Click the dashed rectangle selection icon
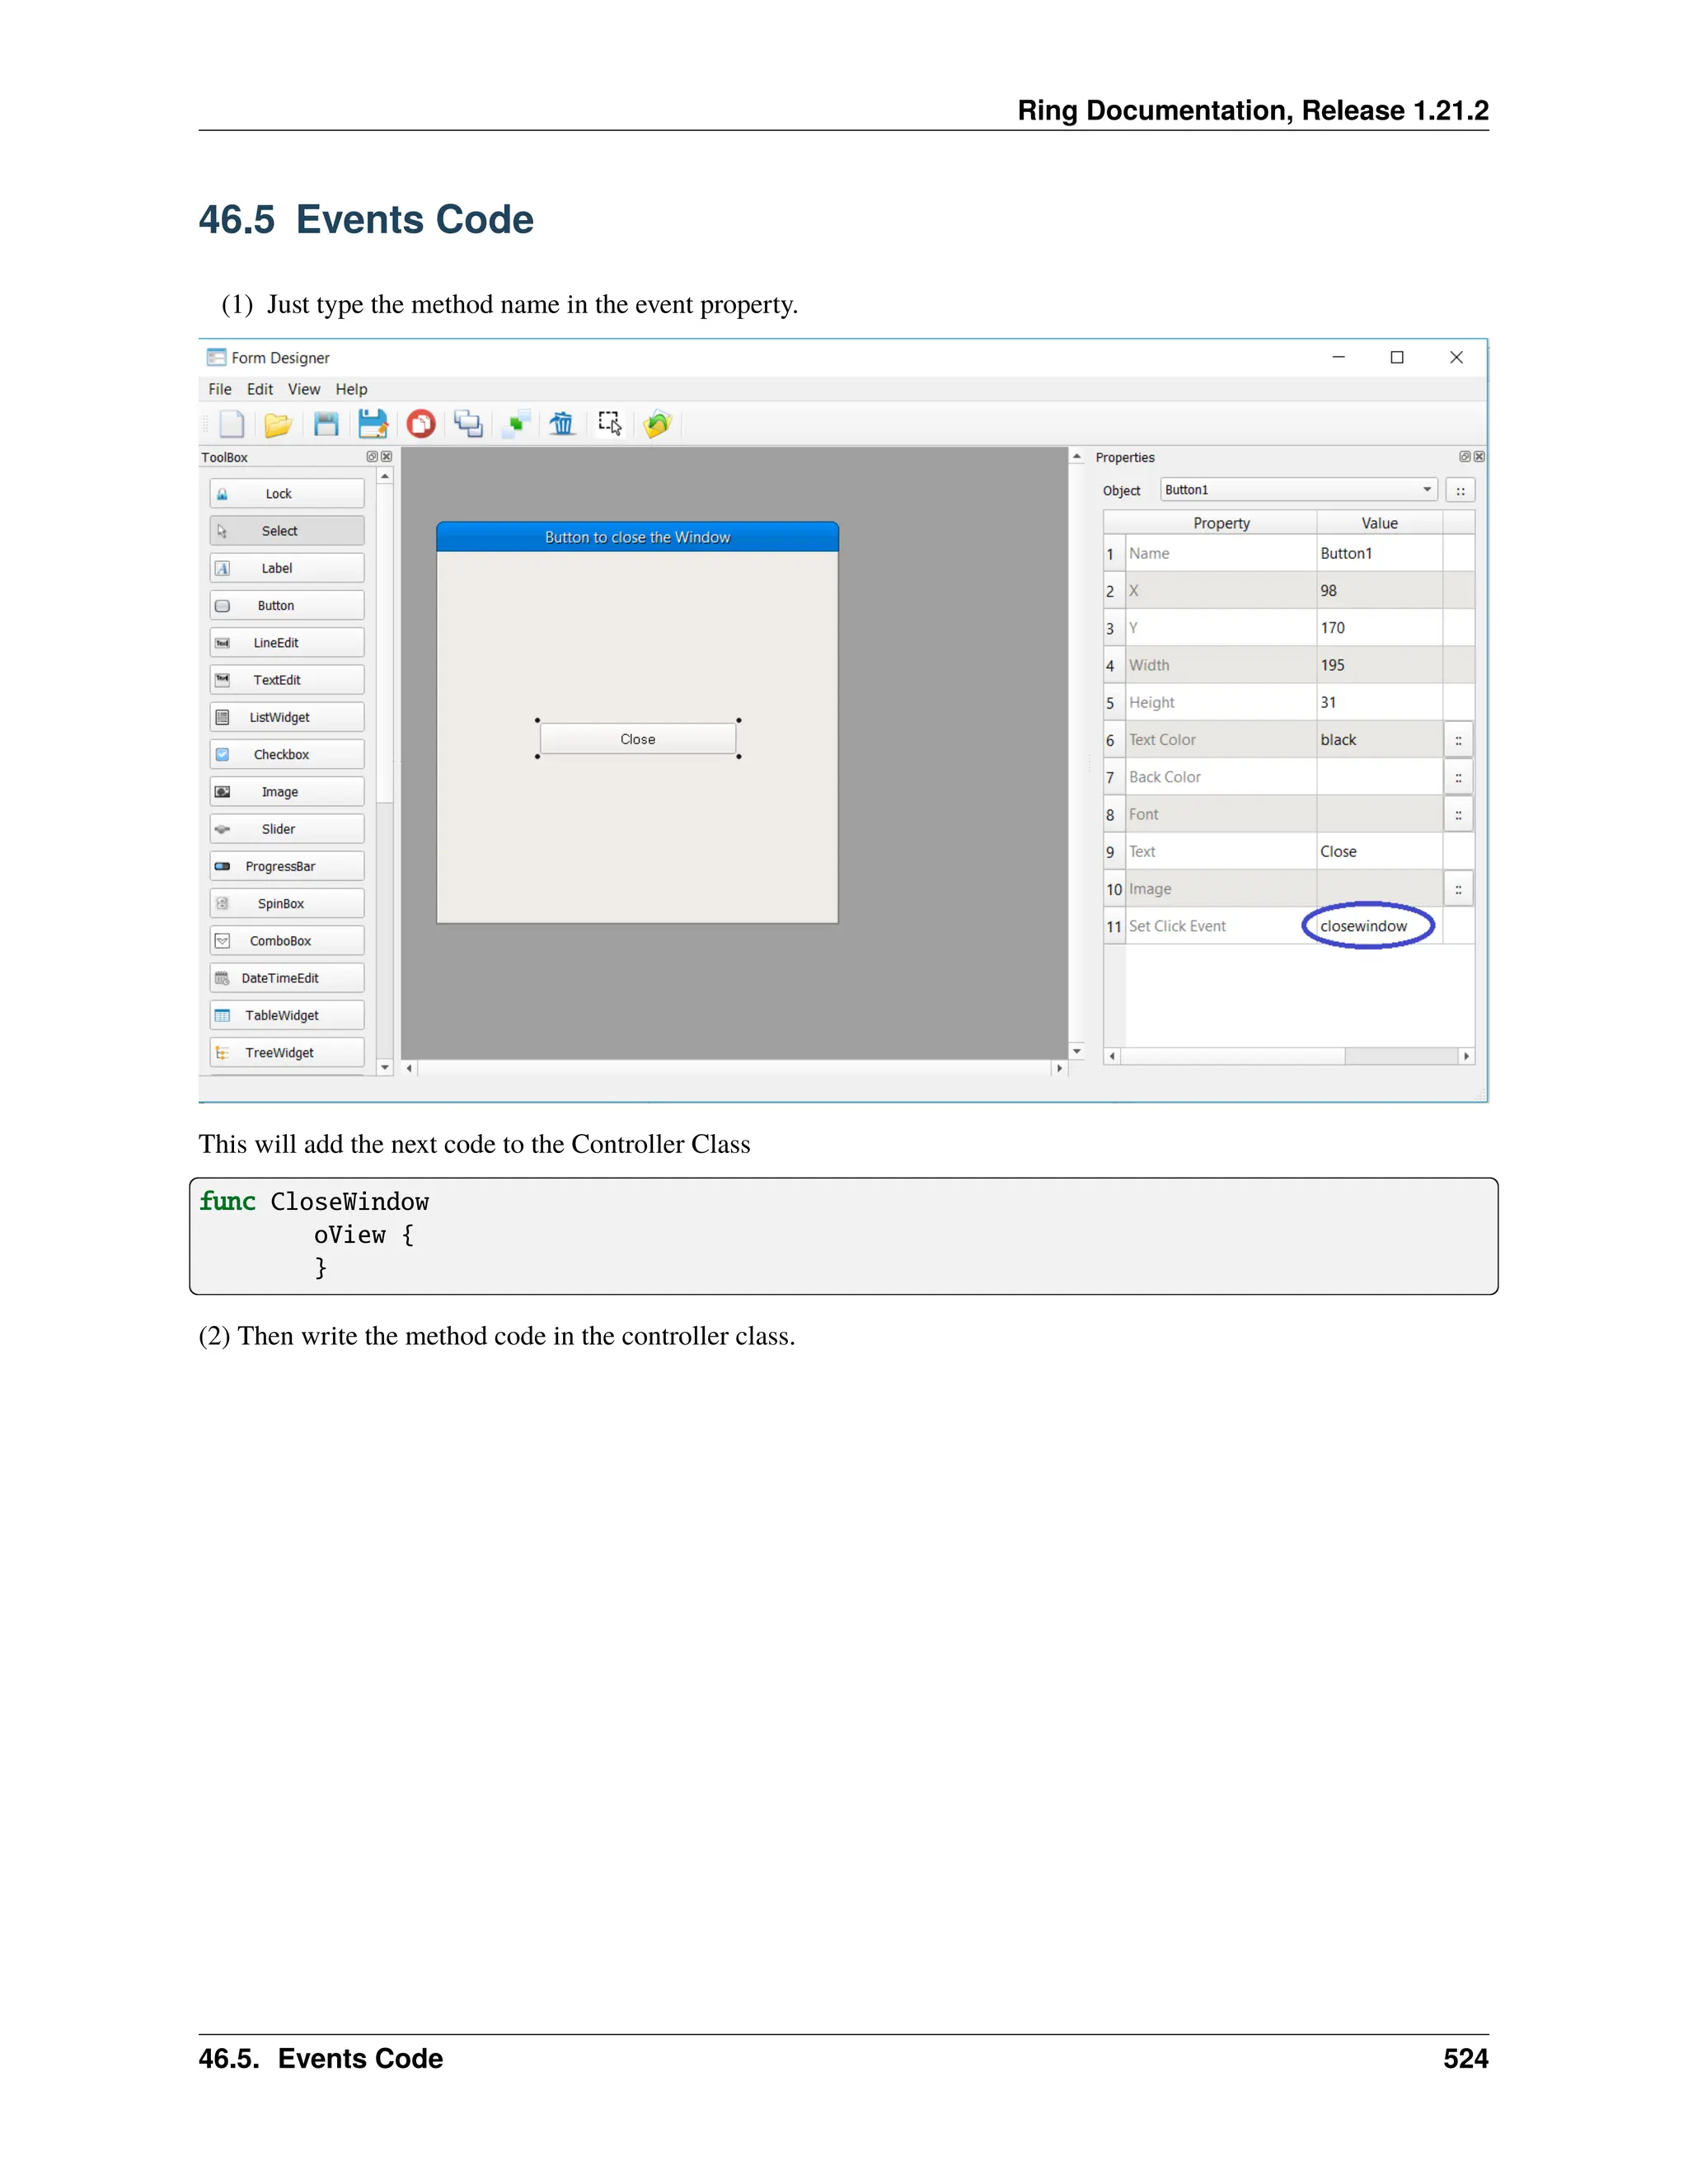The image size is (1688, 2184). (x=610, y=423)
